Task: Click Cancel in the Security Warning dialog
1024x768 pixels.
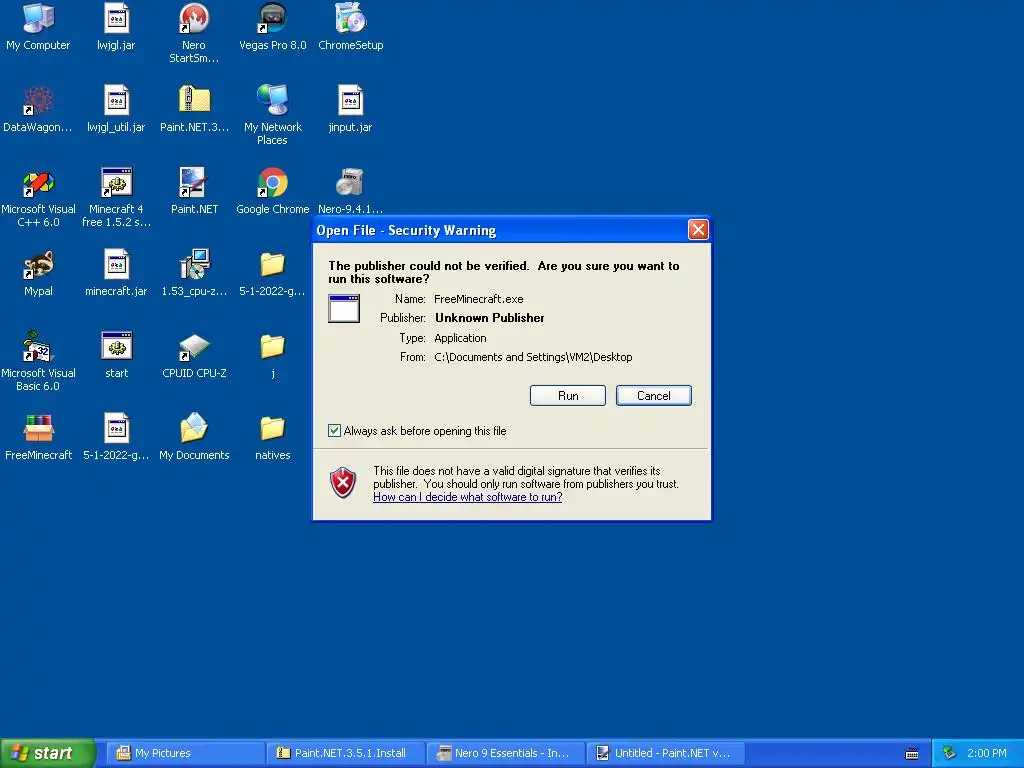Action: coord(653,396)
